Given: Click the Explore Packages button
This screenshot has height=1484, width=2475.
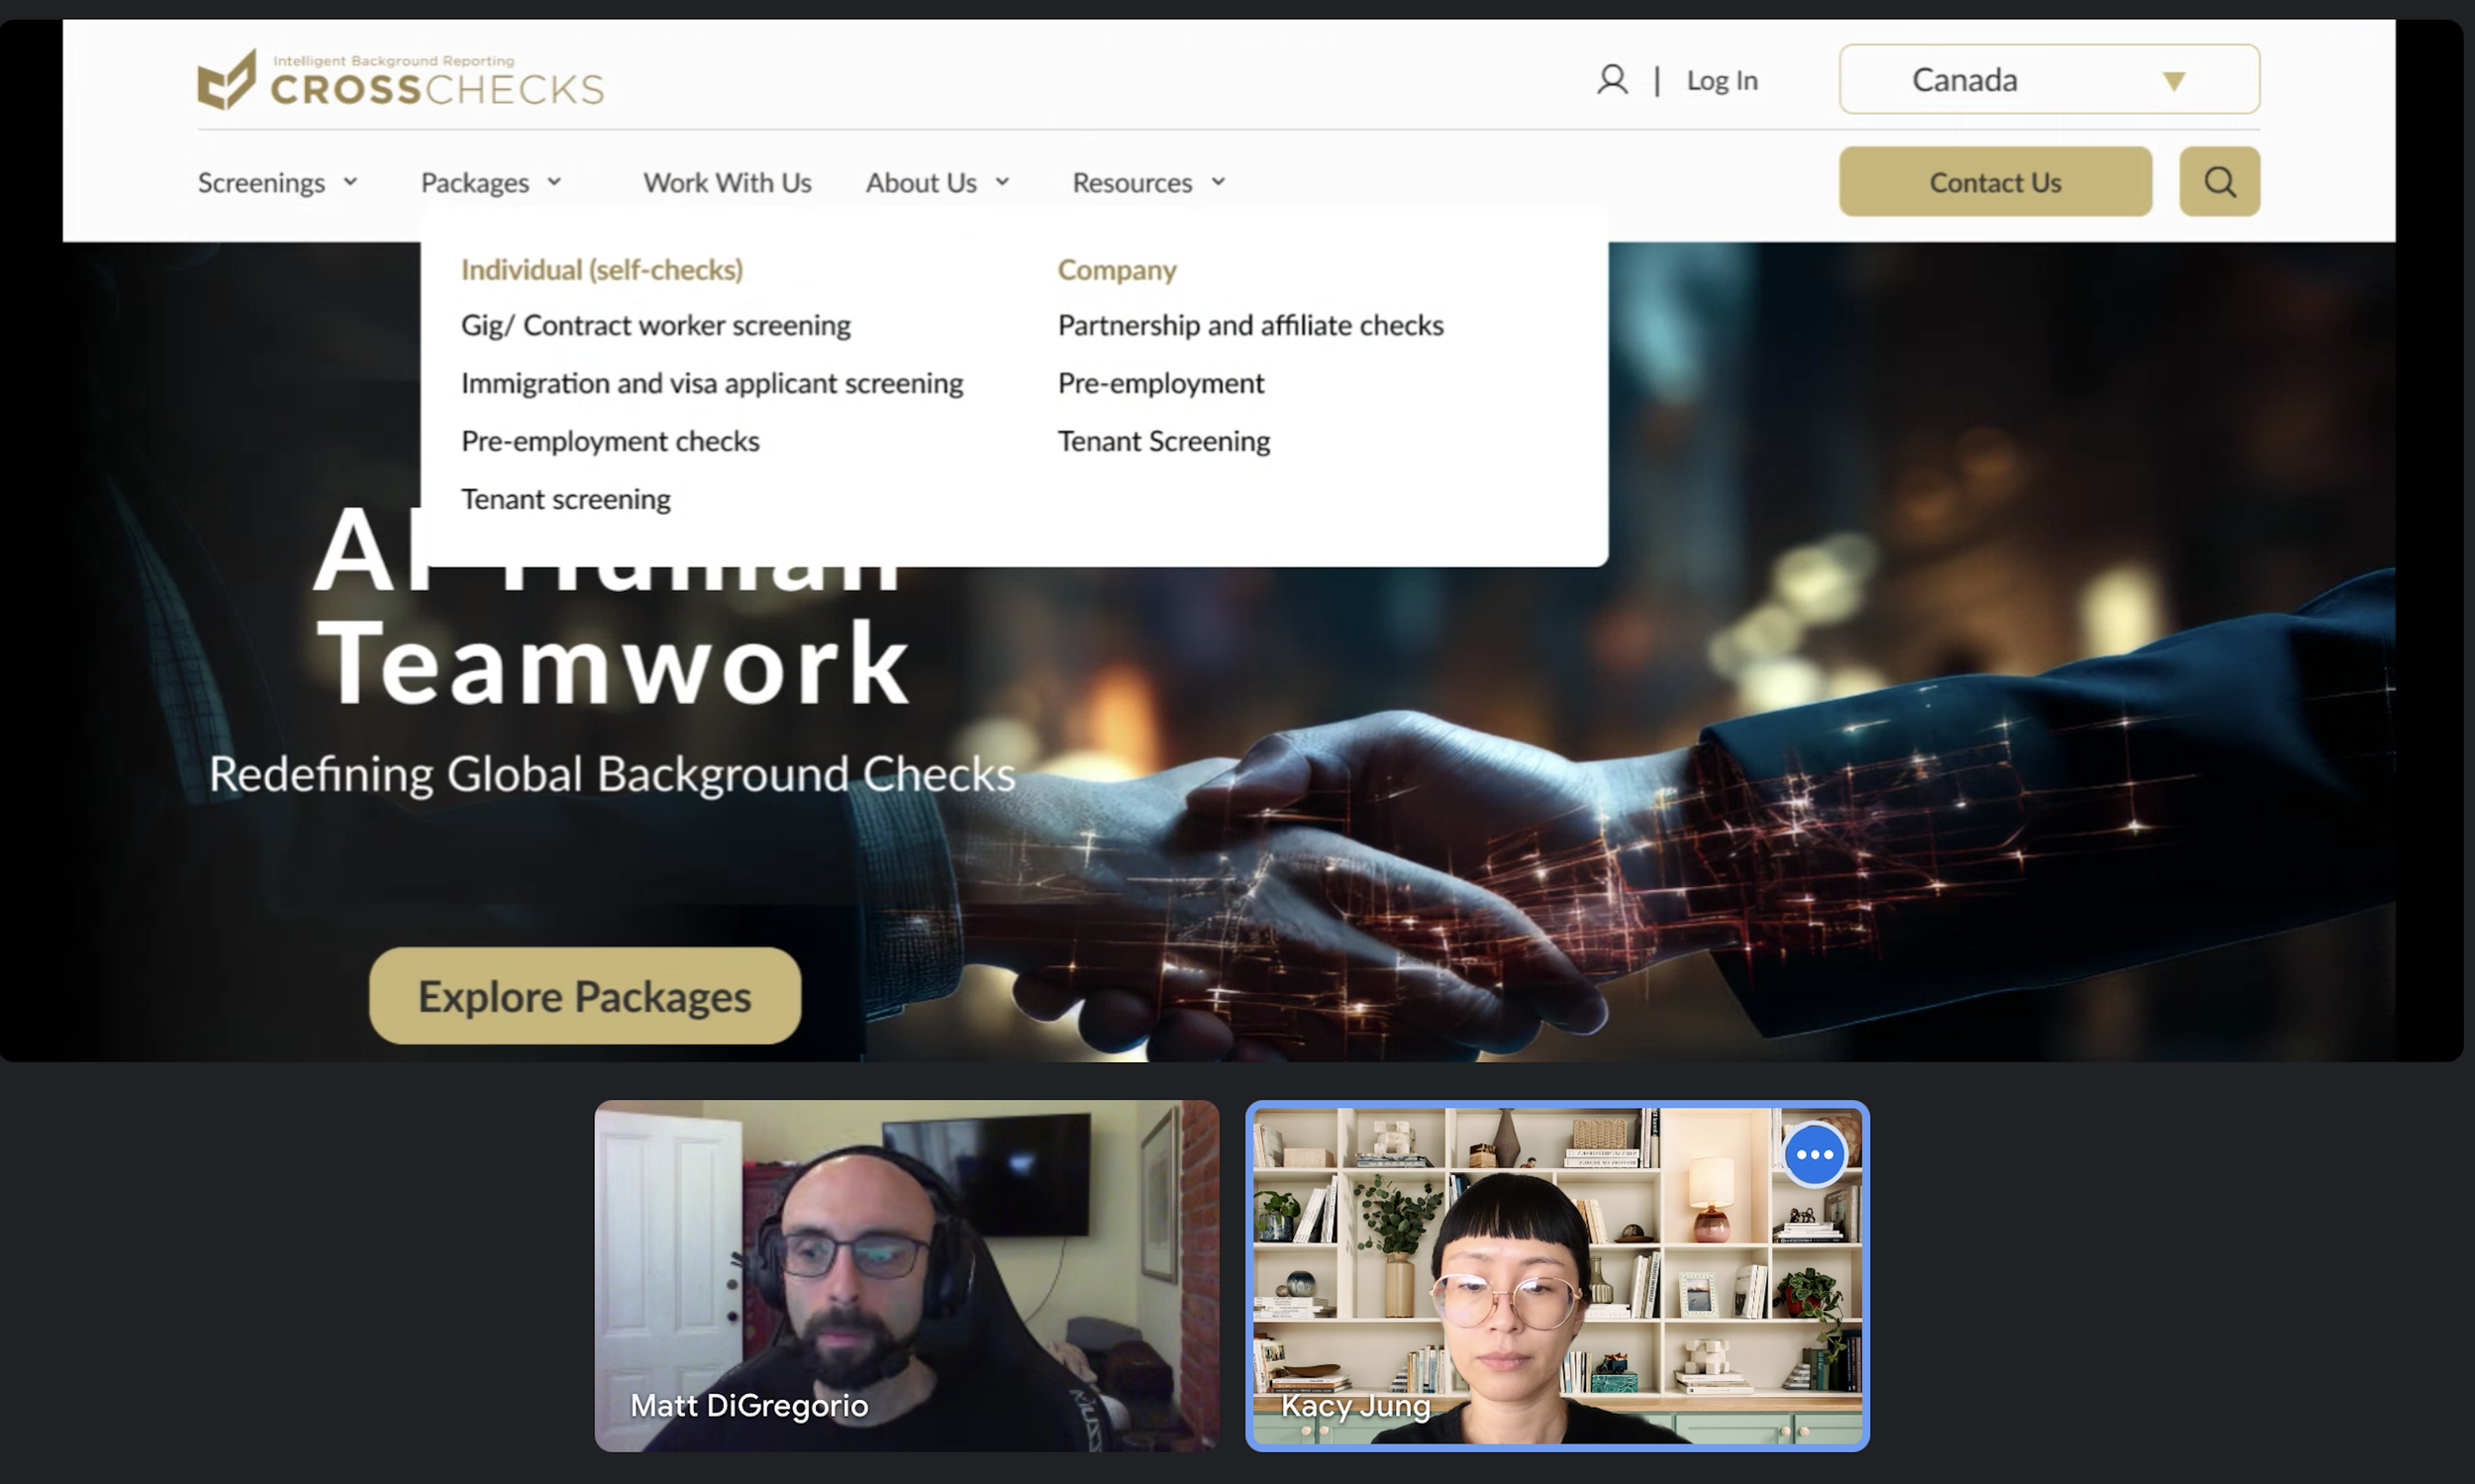Looking at the screenshot, I should 584,996.
